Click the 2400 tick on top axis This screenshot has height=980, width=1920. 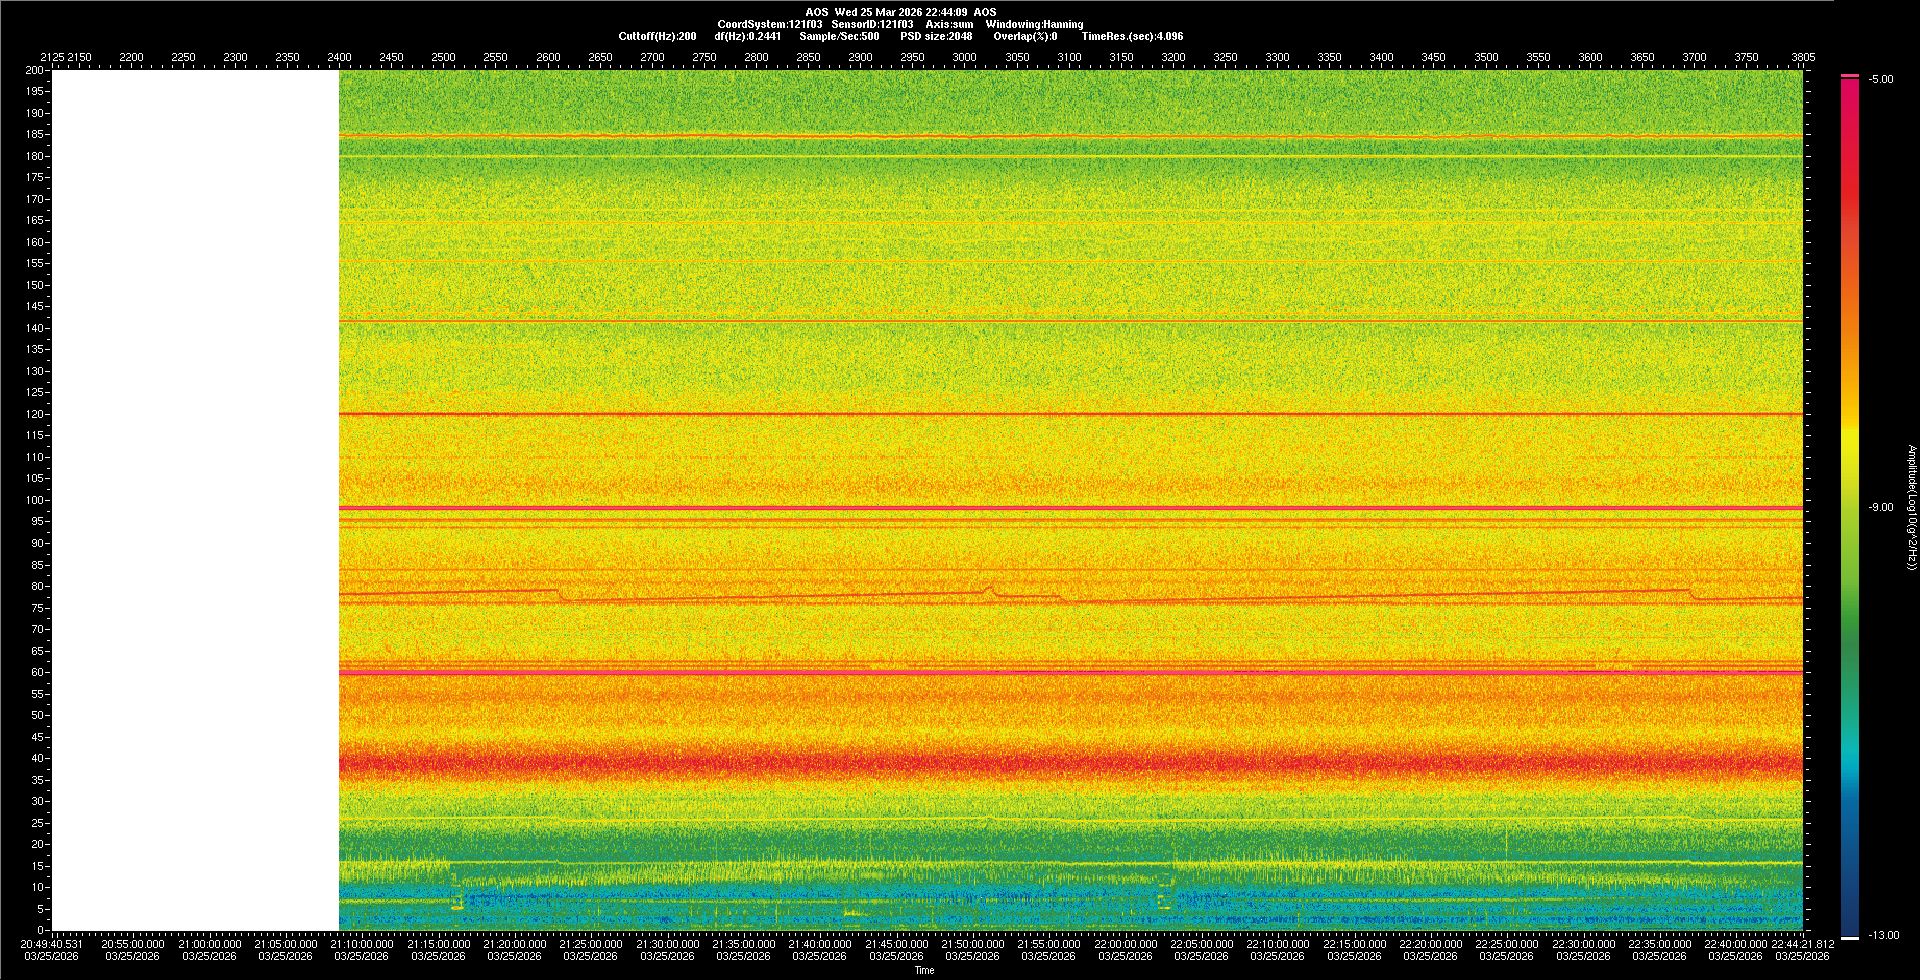339,57
